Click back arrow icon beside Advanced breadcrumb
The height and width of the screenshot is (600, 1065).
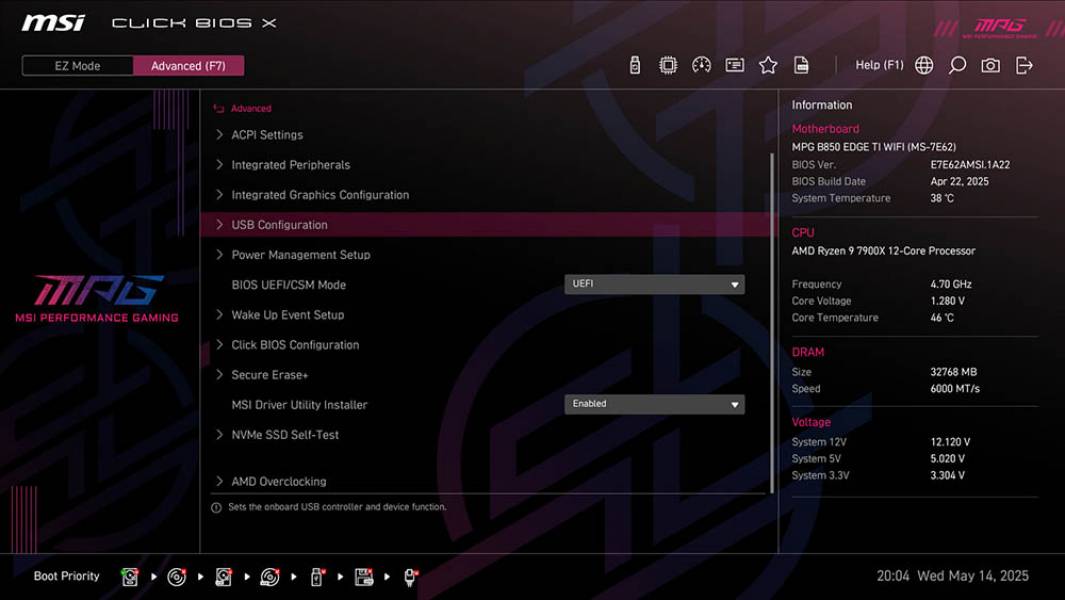point(219,108)
